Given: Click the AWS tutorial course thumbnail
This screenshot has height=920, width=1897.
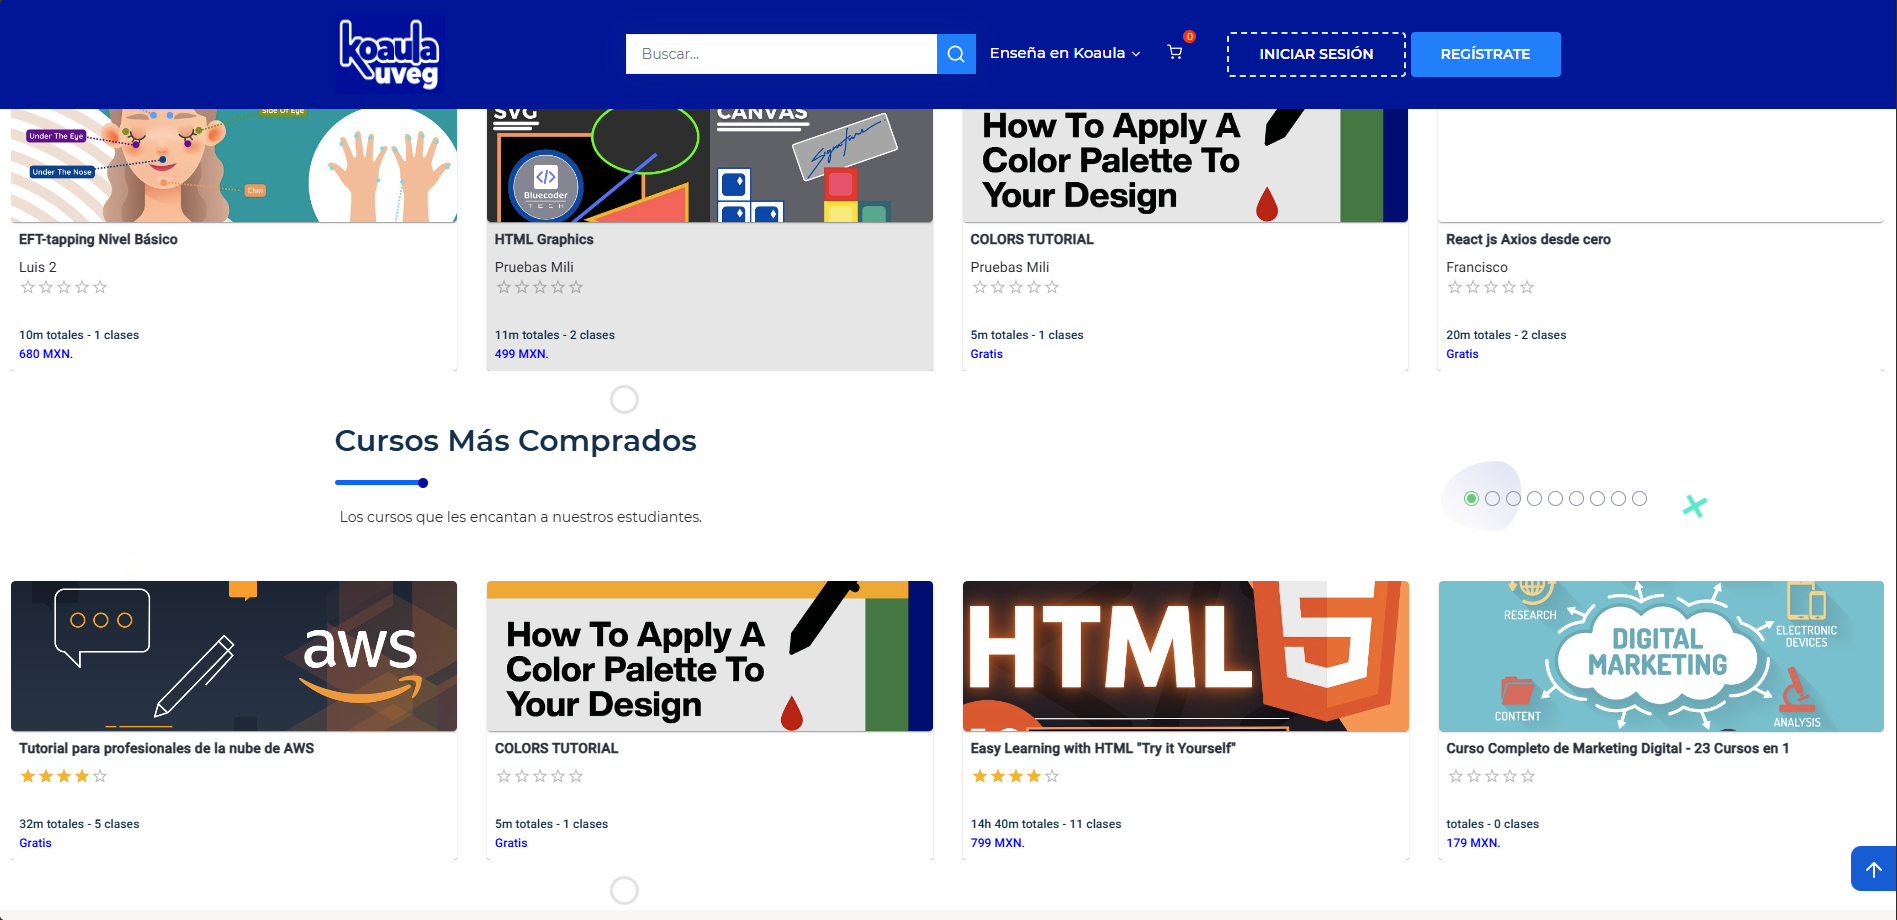Looking at the screenshot, I should coord(234,656).
